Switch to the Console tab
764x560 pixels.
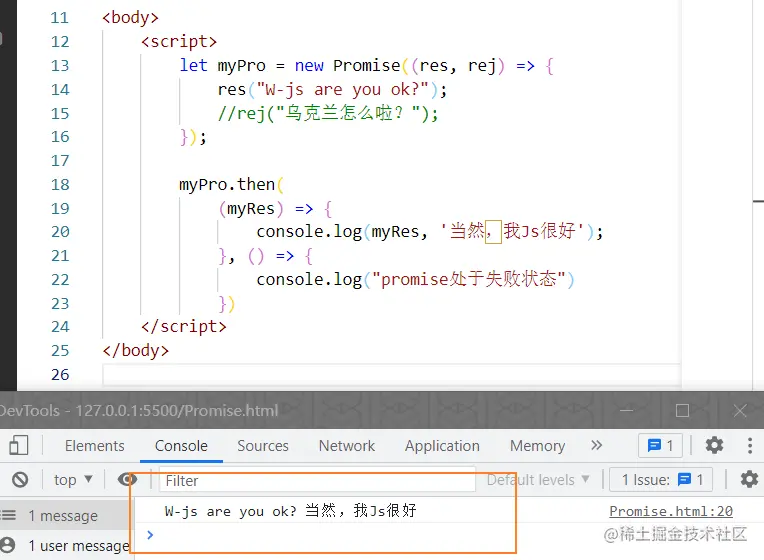[x=181, y=446]
